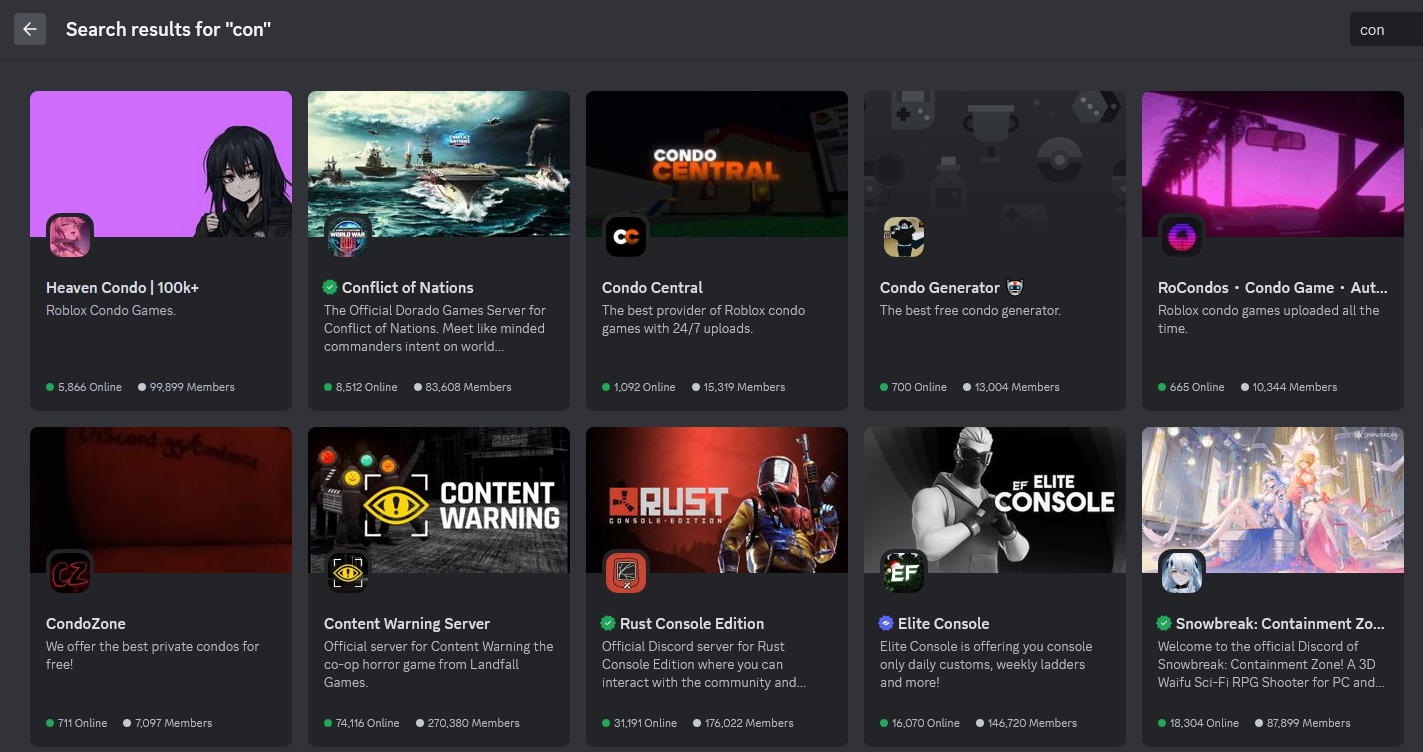
Task: Click the Elite Console EF avatar icon
Action: 904,572
